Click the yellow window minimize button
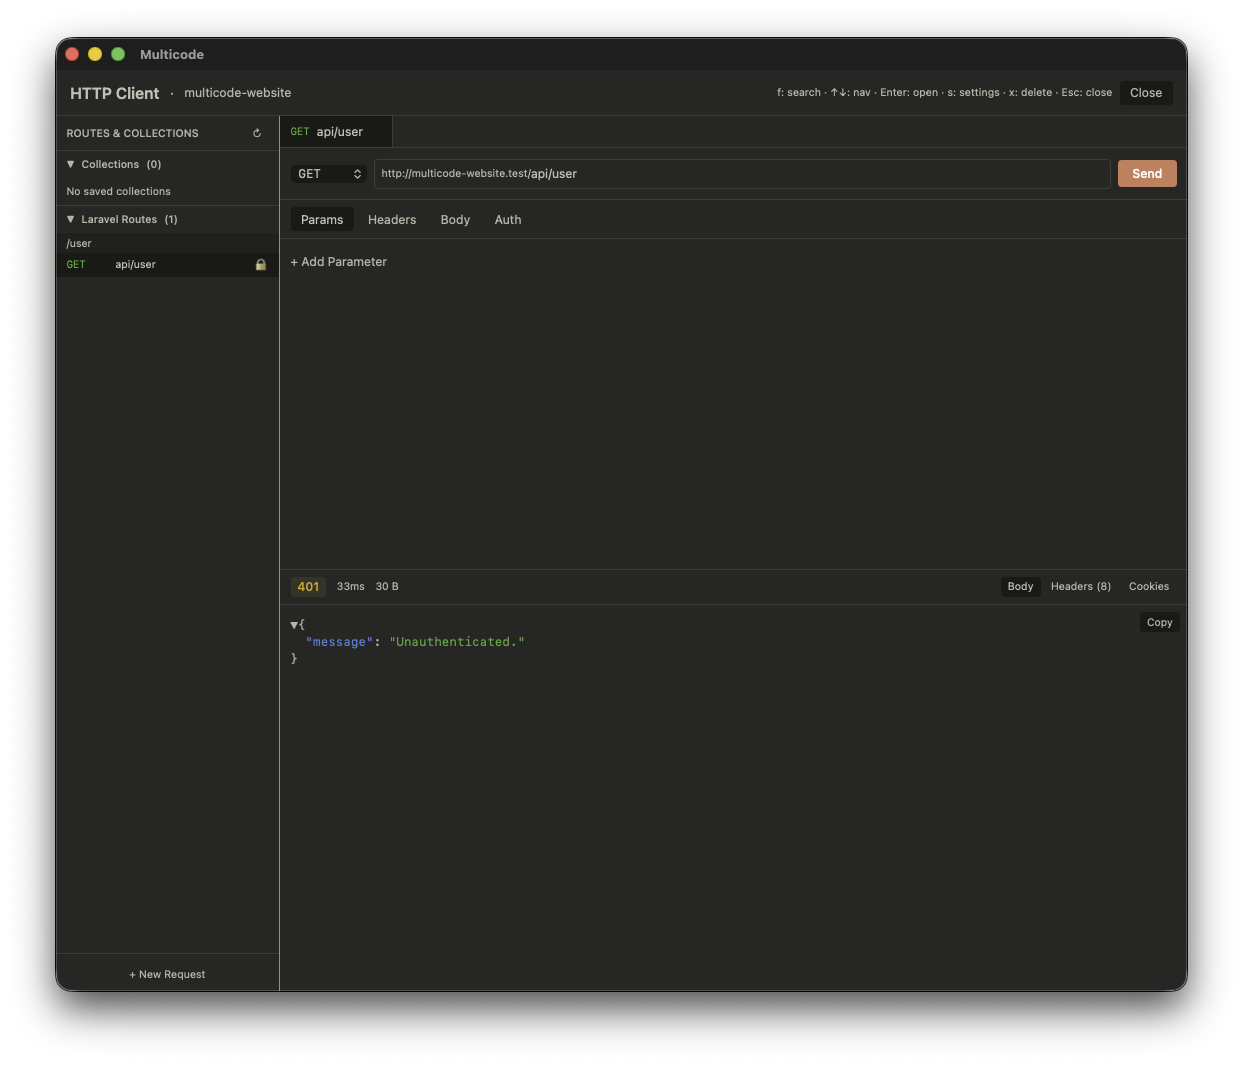This screenshot has width=1243, height=1065. point(95,54)
